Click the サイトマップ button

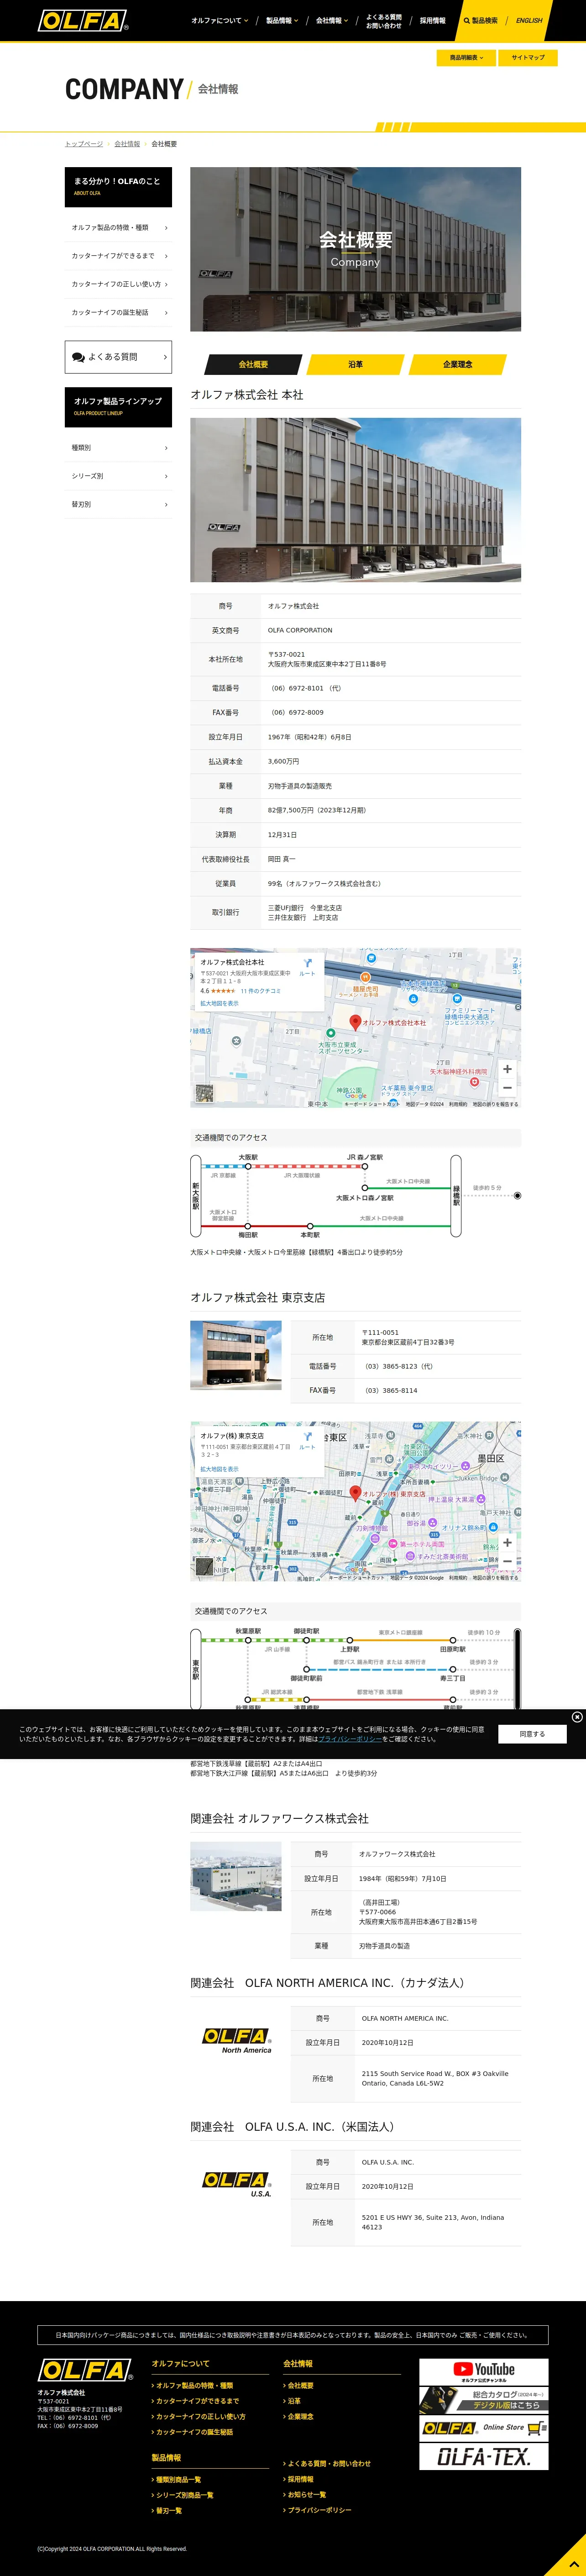click(528, 57)
